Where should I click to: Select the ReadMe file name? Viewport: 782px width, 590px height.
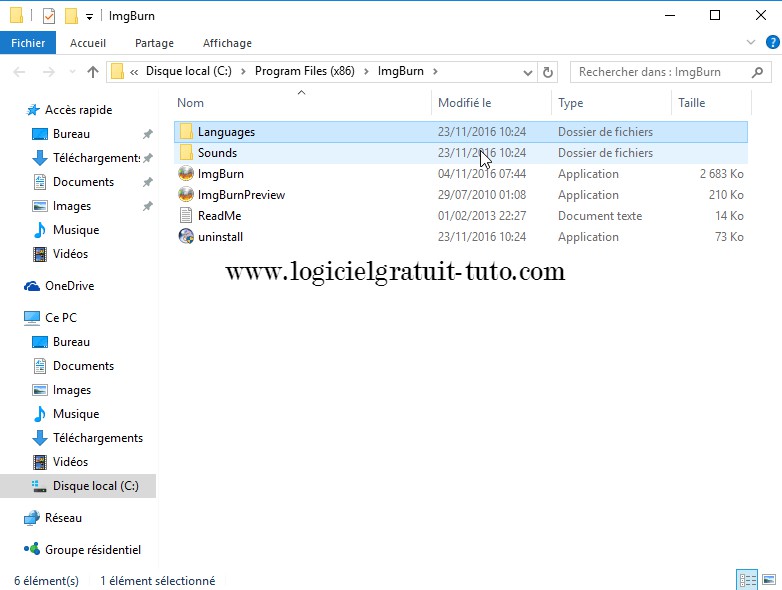[x=219, y=215]
